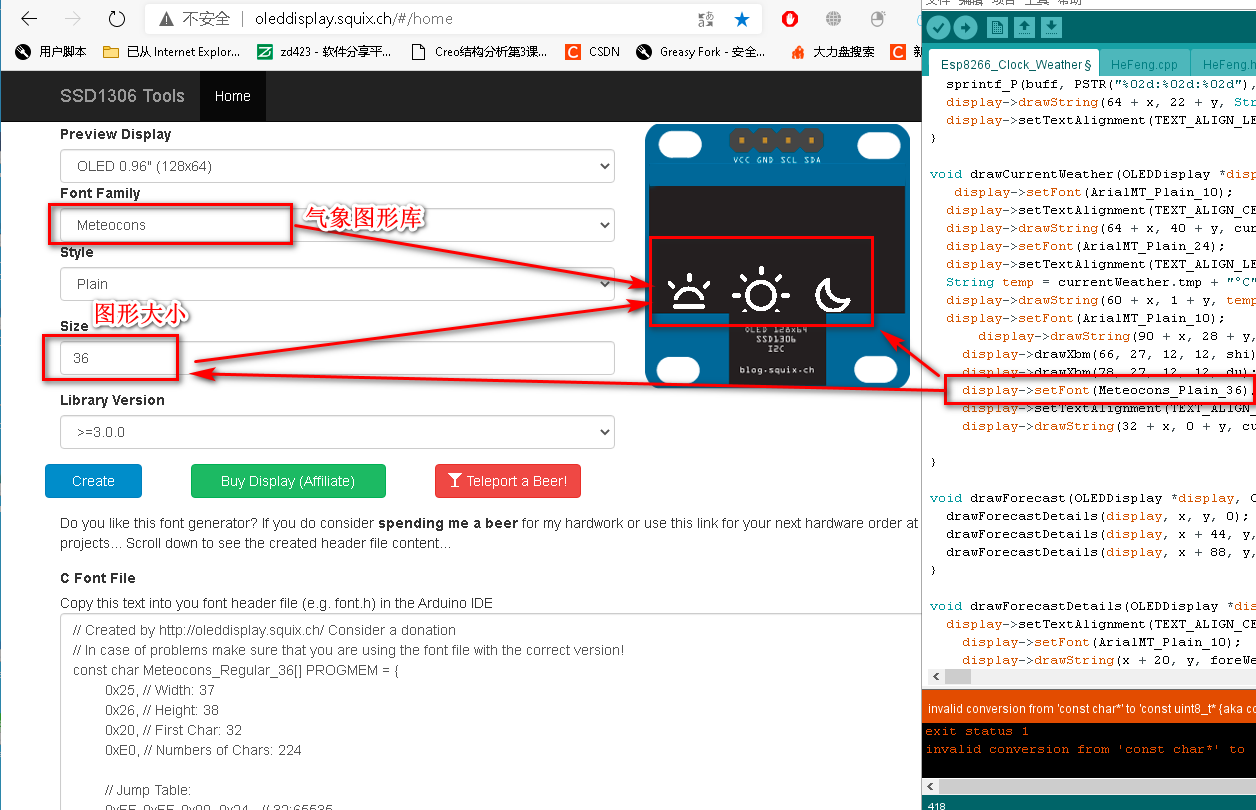
Task: Open the CSDN bookmark
Action: coord(592,52)
